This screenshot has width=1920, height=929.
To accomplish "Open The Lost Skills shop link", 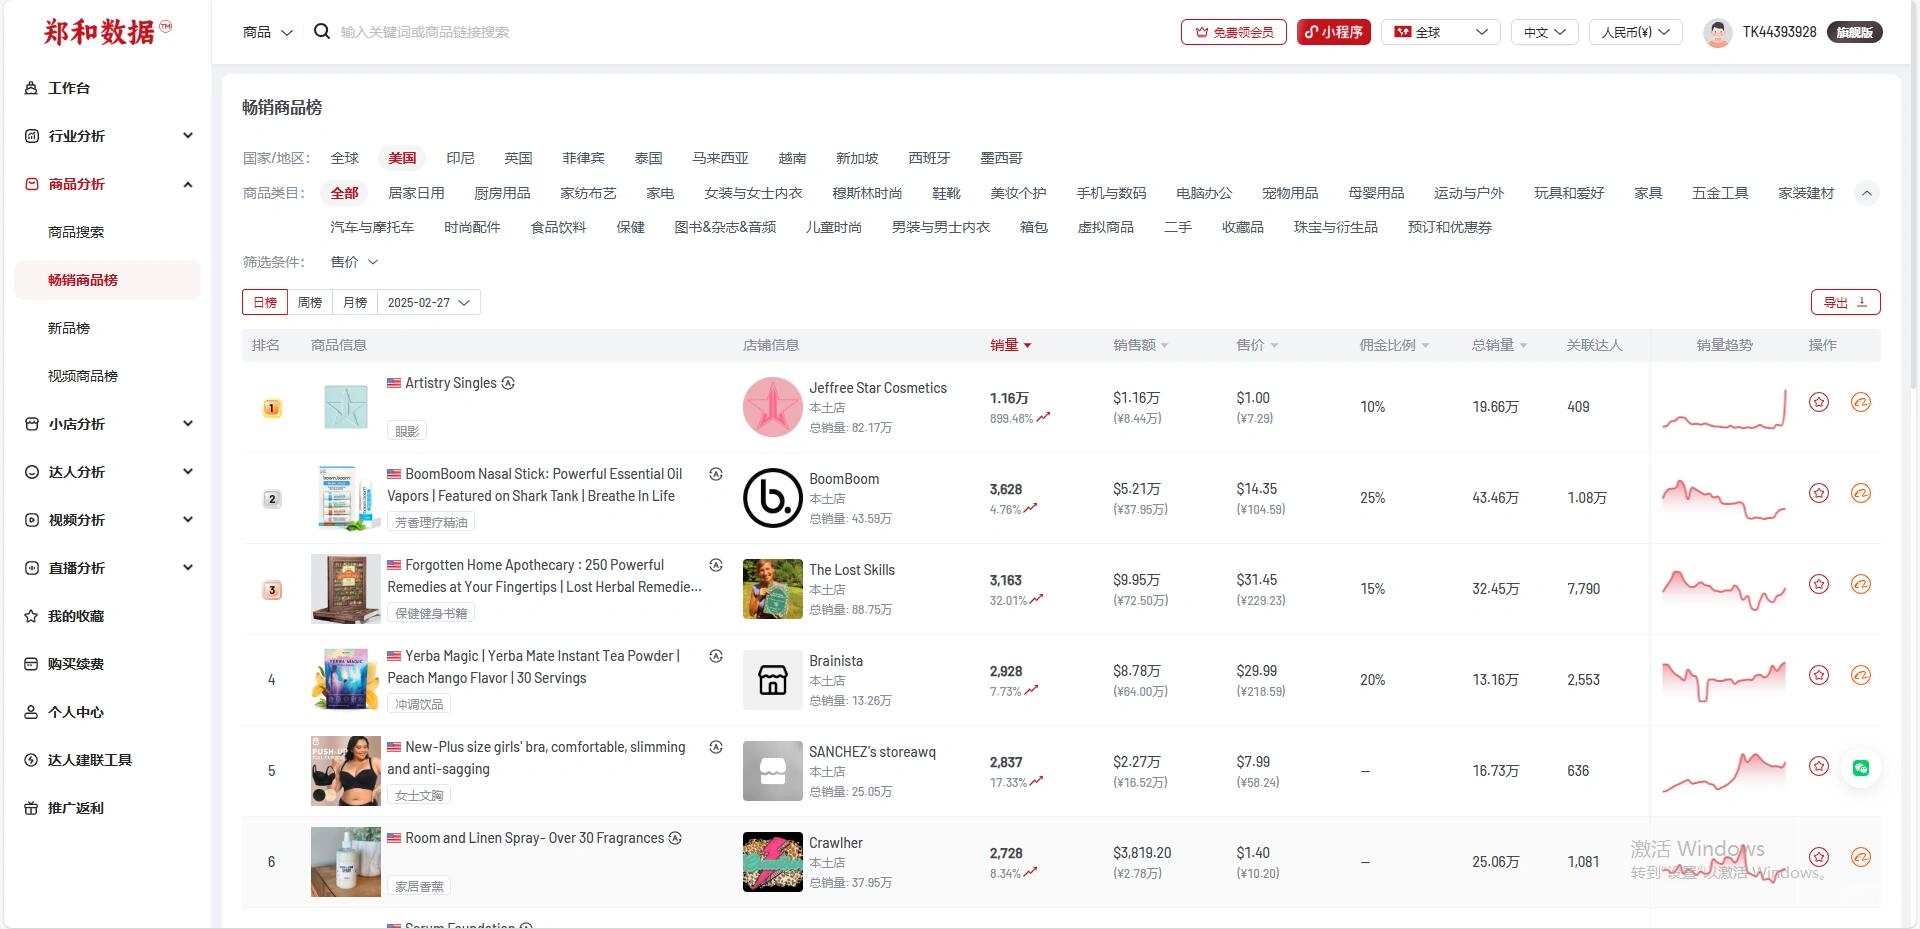I will (852, 570).
